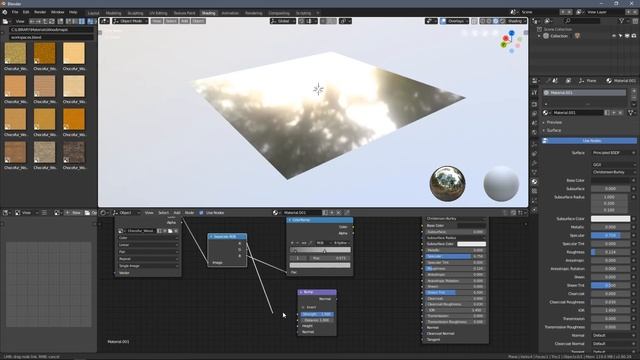640x360 pixels.
Task: Select LookDev viewport shading mode icon
Action: click(x=496, y=21)
